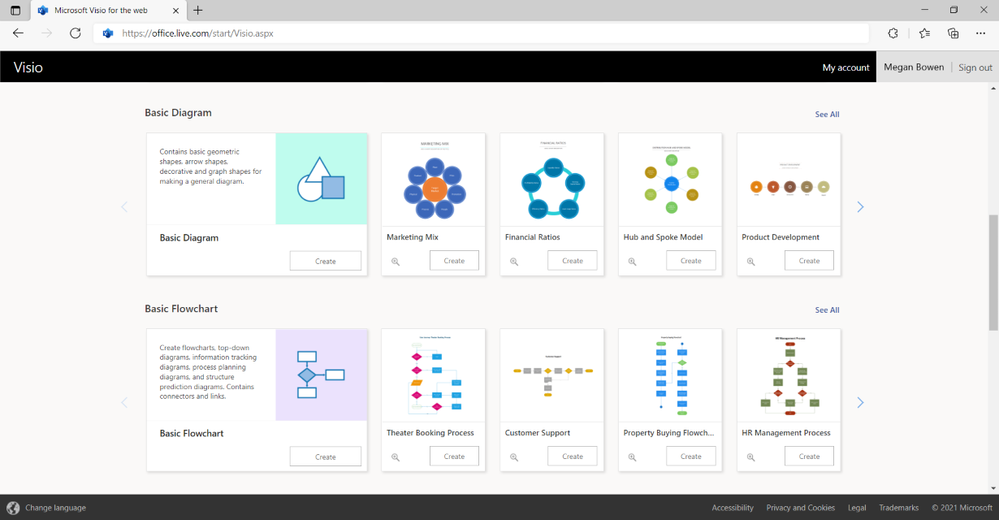This screenshot has height=520, width=999.
Task: Create a Hub and Spoke Model diagram
Action: (691, 261)
